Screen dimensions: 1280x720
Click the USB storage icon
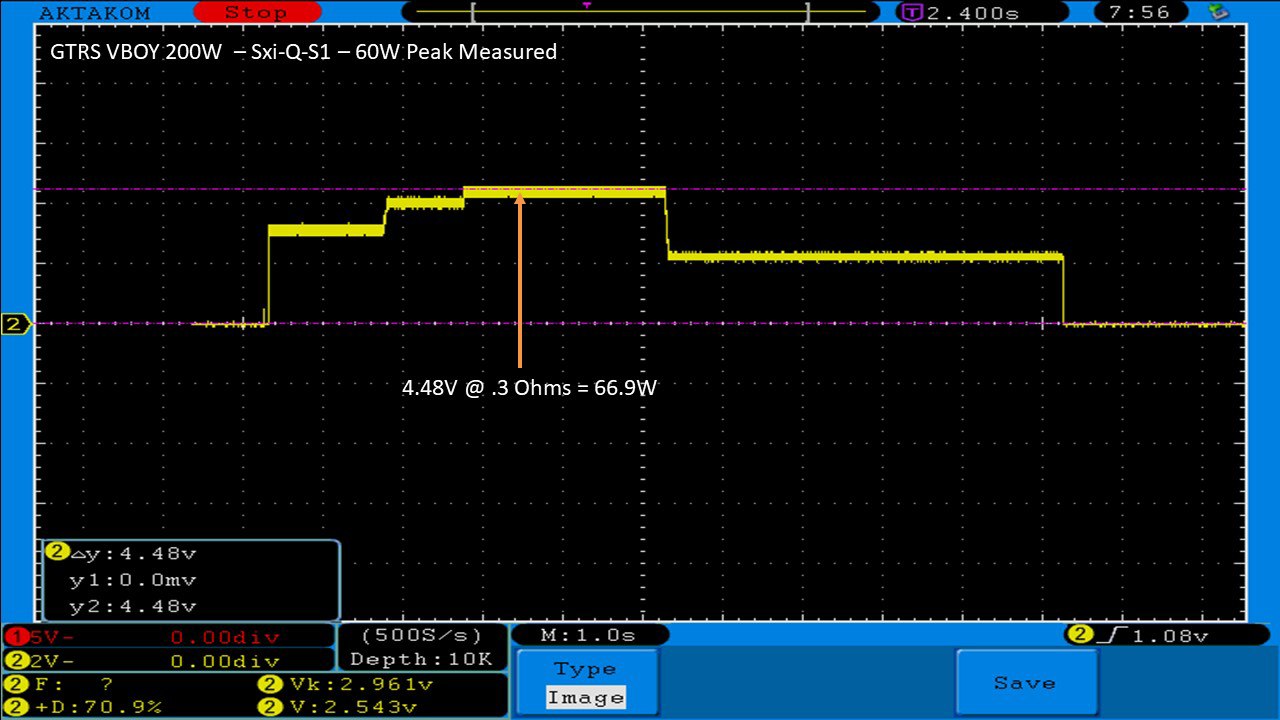pyautogui.click(x=1219, y=12)
